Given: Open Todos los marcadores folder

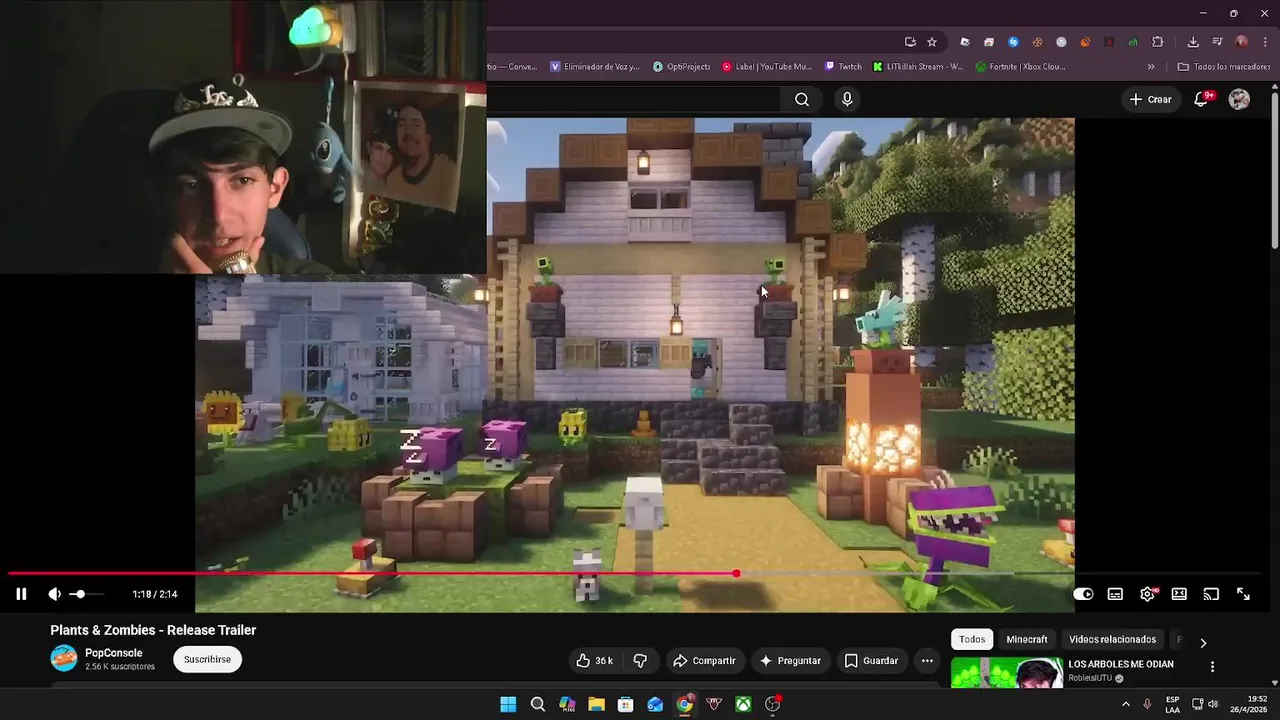Looking at the screenshot, I should pyautogui.click(x=1224, y=67).
